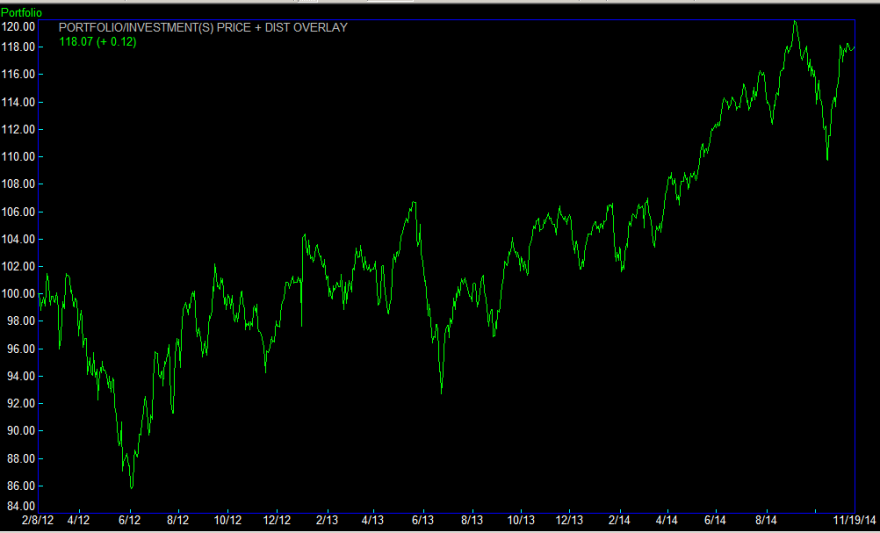Click the 118.07 (+ 0.12) value readout

(98, 42)
